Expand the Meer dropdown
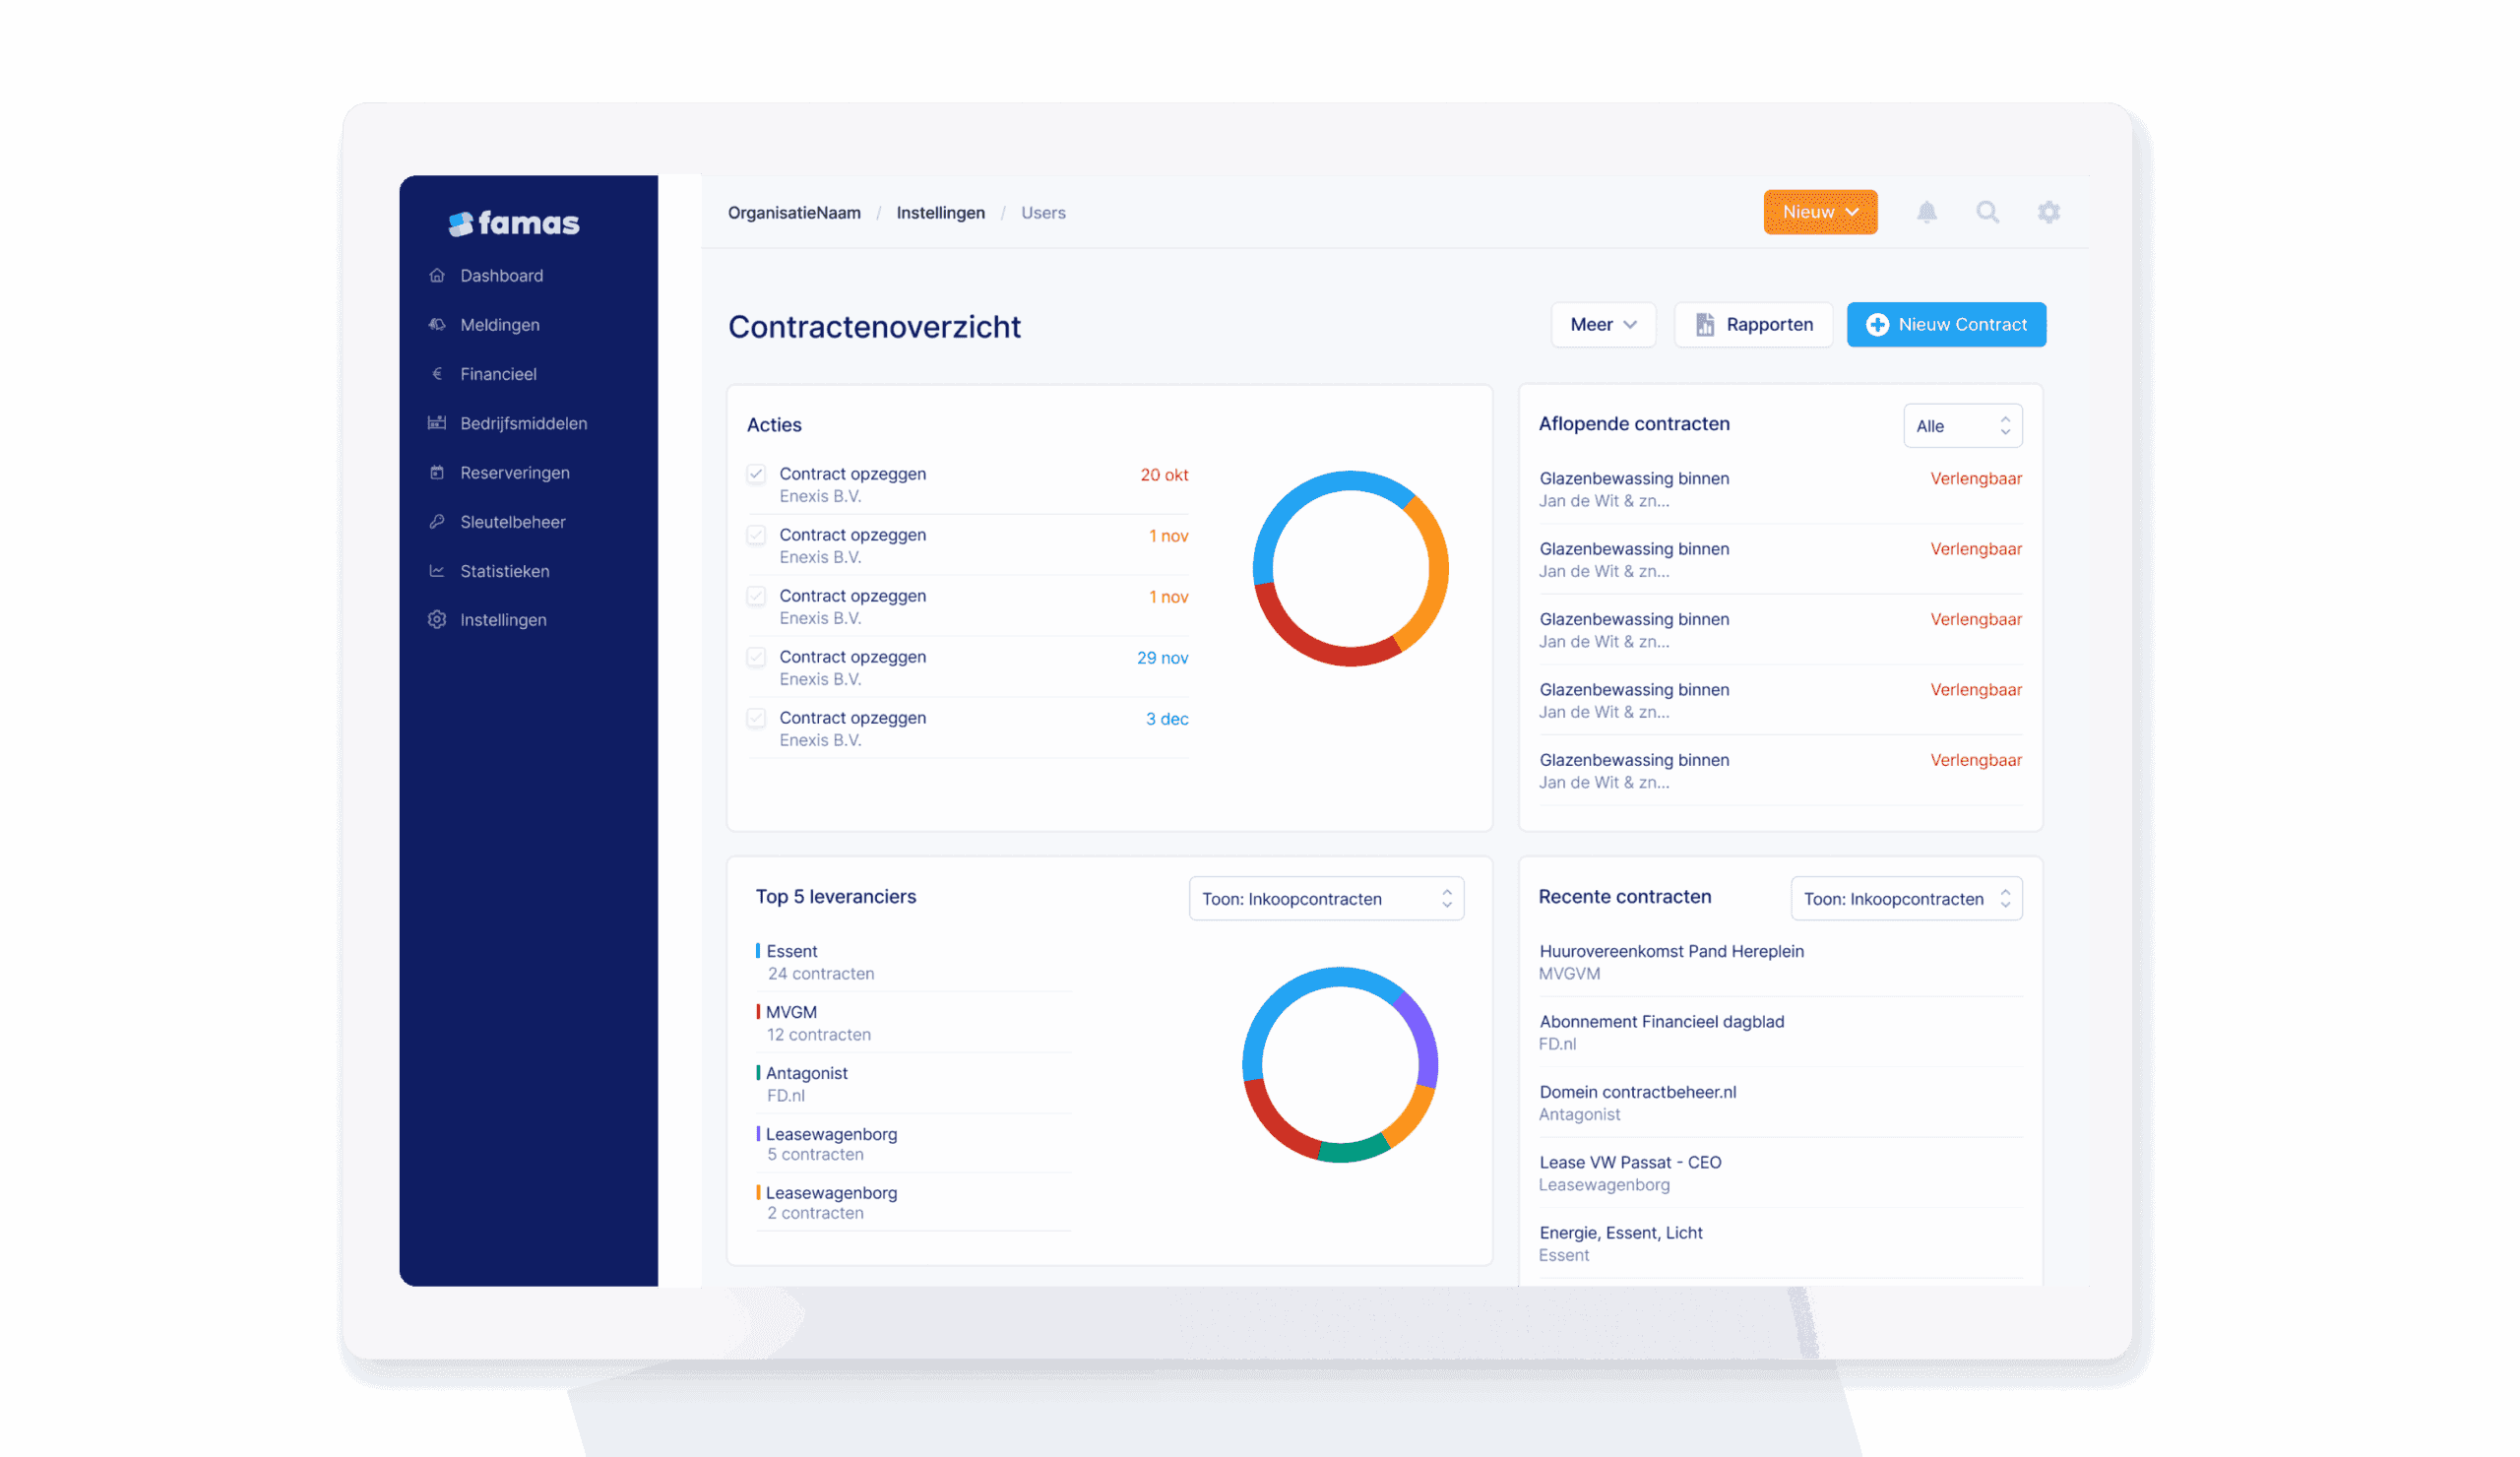The height and width of the screenshot is (1457, 2520). tap(1602, 325)
